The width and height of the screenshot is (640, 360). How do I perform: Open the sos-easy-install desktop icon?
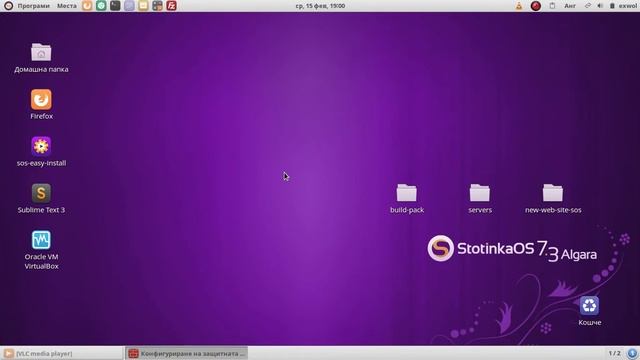pos(41,146)
